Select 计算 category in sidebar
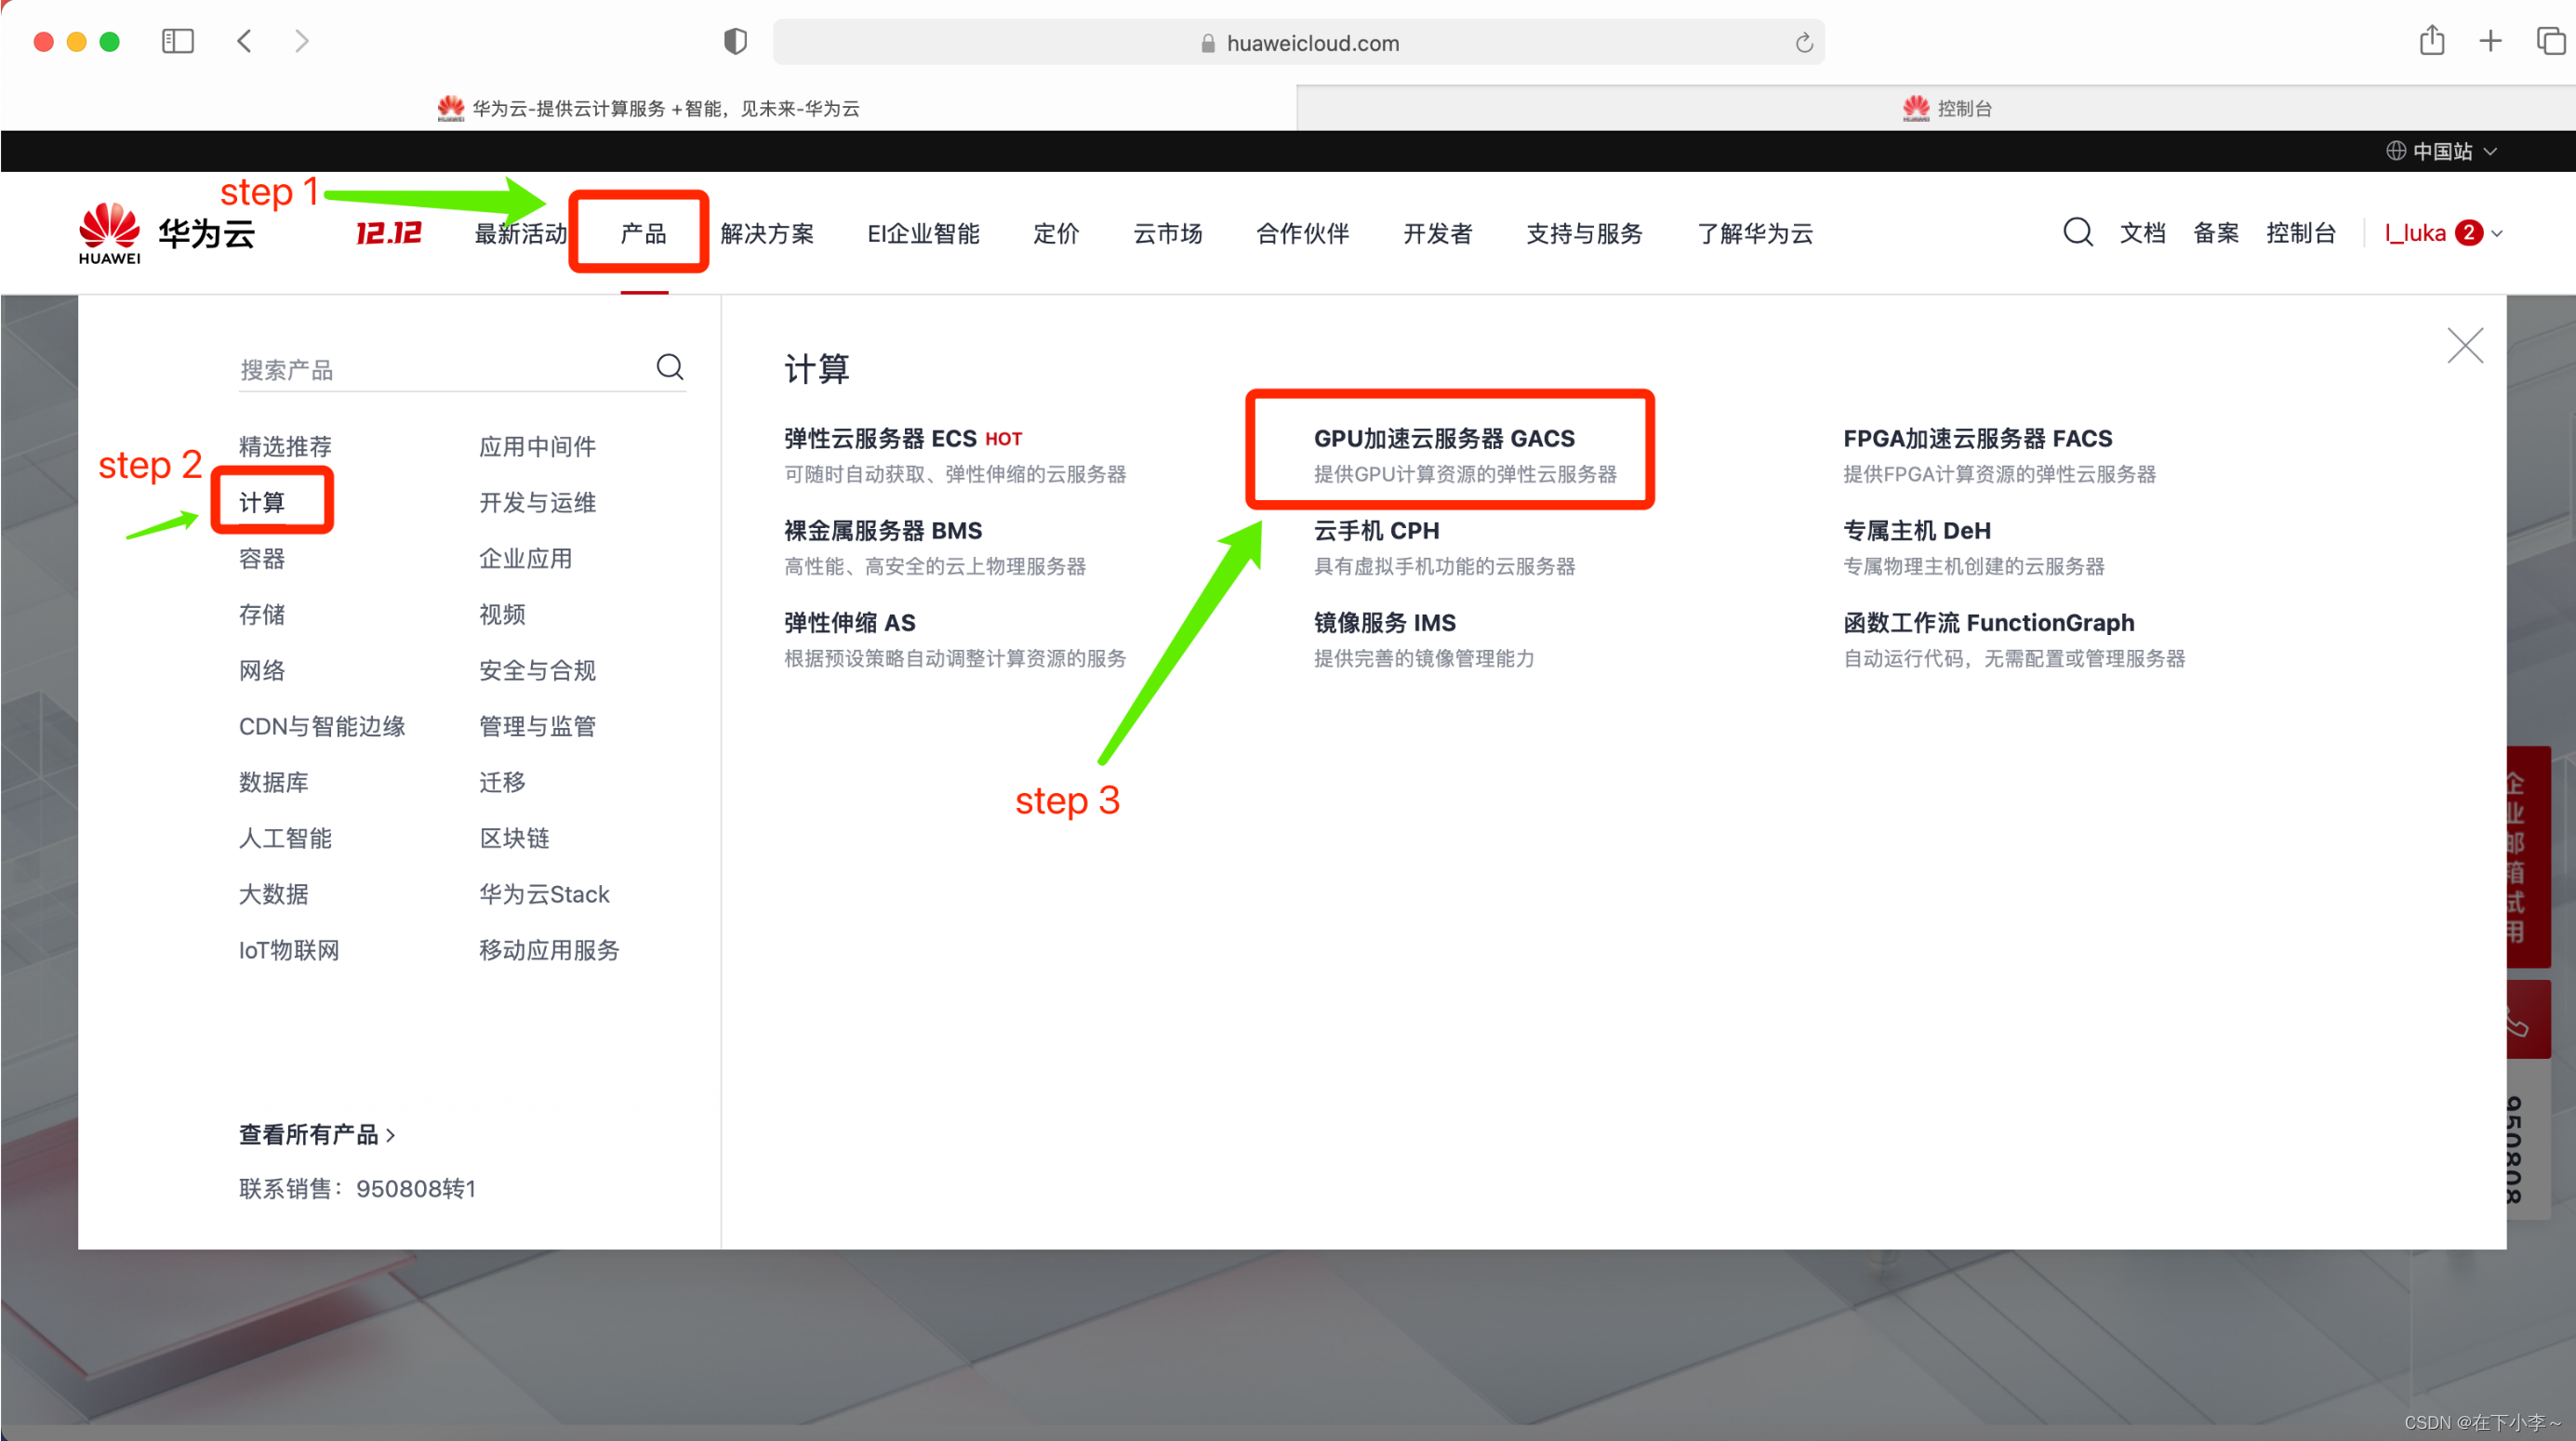 (x=262, y=502)
